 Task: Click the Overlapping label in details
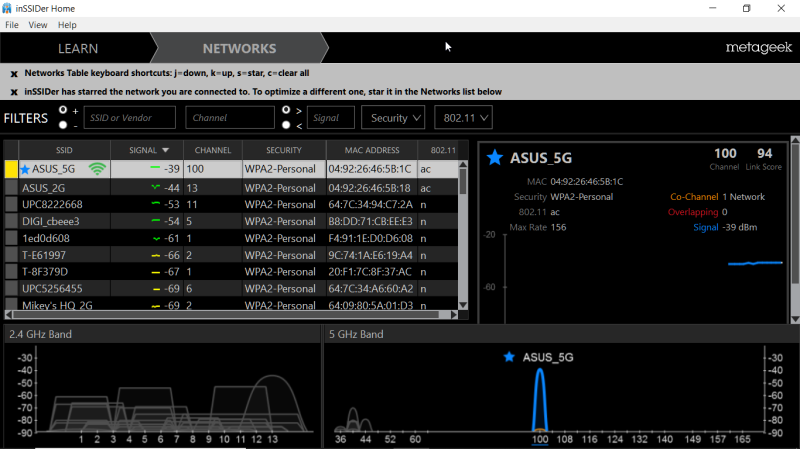tap(693, 212)
